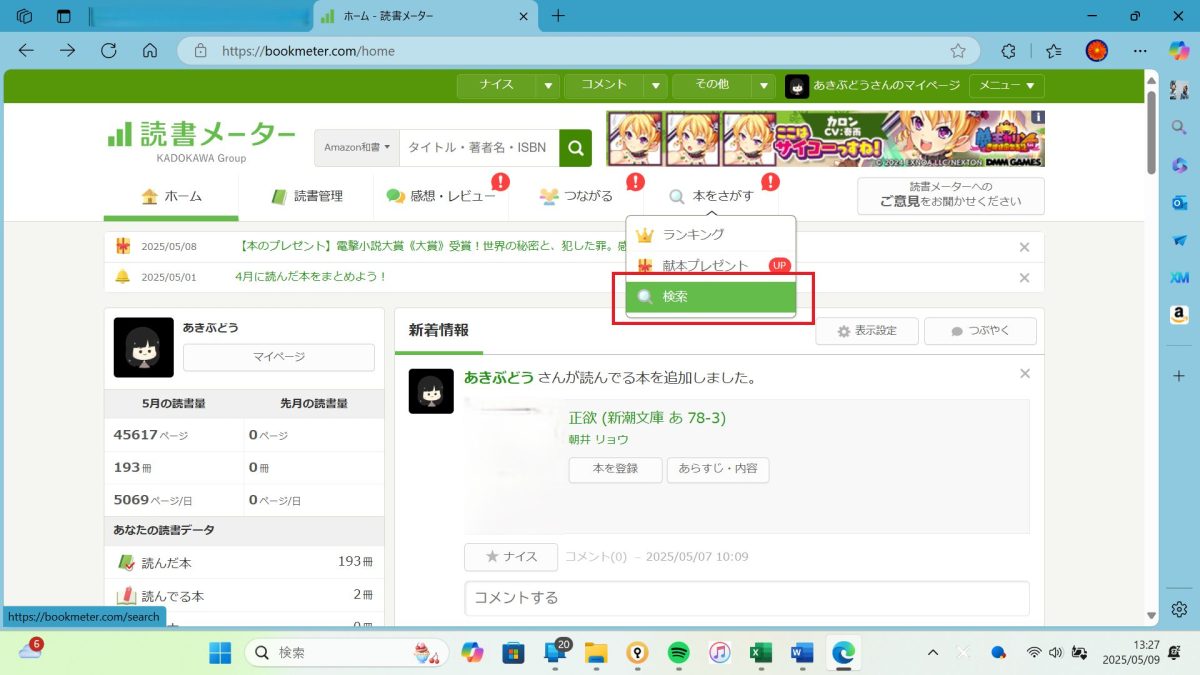Image resolution: width=1200 pixels, height=675 pixels.
Task: Click the コメントする input field
Action: tap(746, 598)
